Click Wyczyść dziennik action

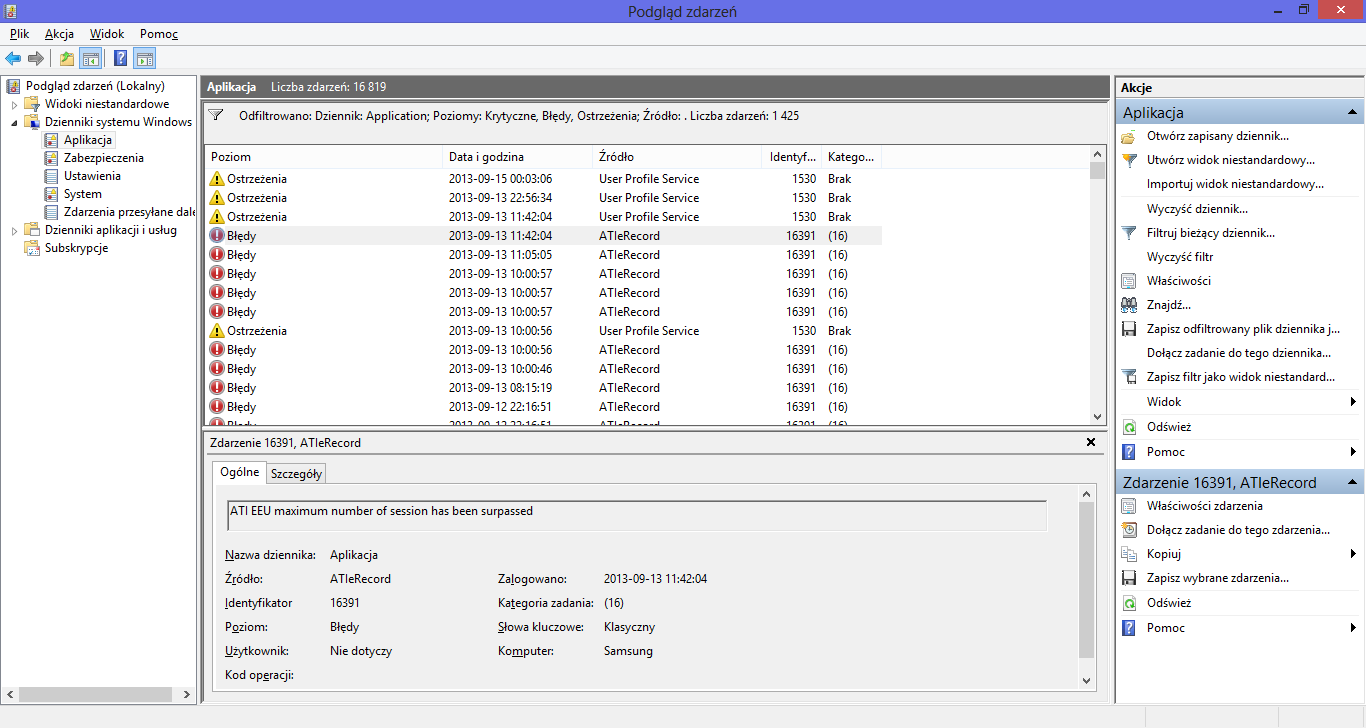[x=1197, y=209]
